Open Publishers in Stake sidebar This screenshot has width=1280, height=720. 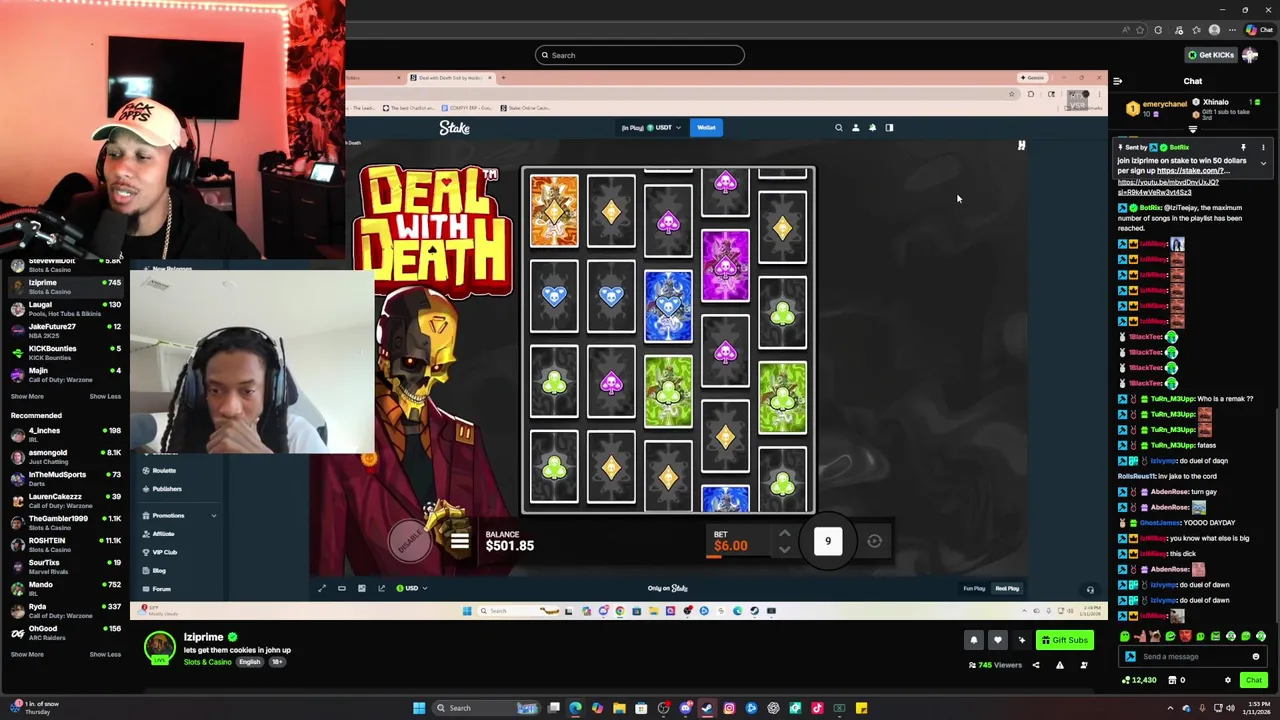point(162,489)
